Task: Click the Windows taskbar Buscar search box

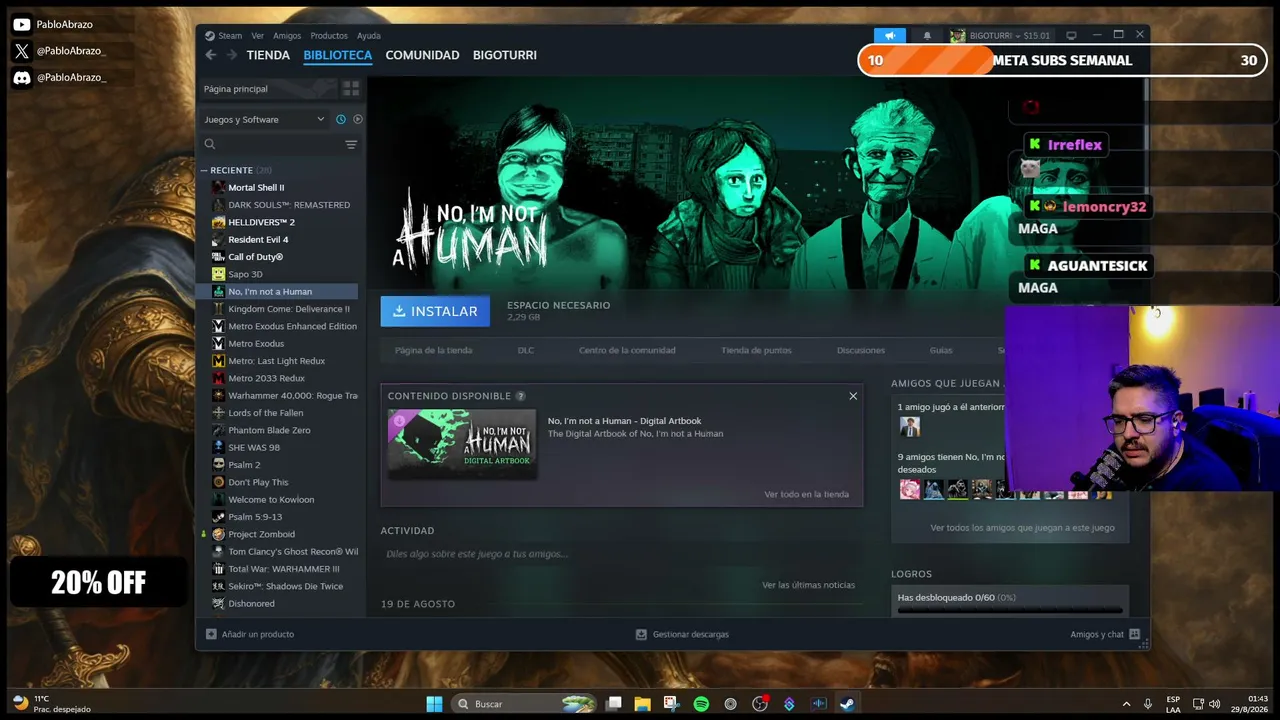Action: click(523, 704)
